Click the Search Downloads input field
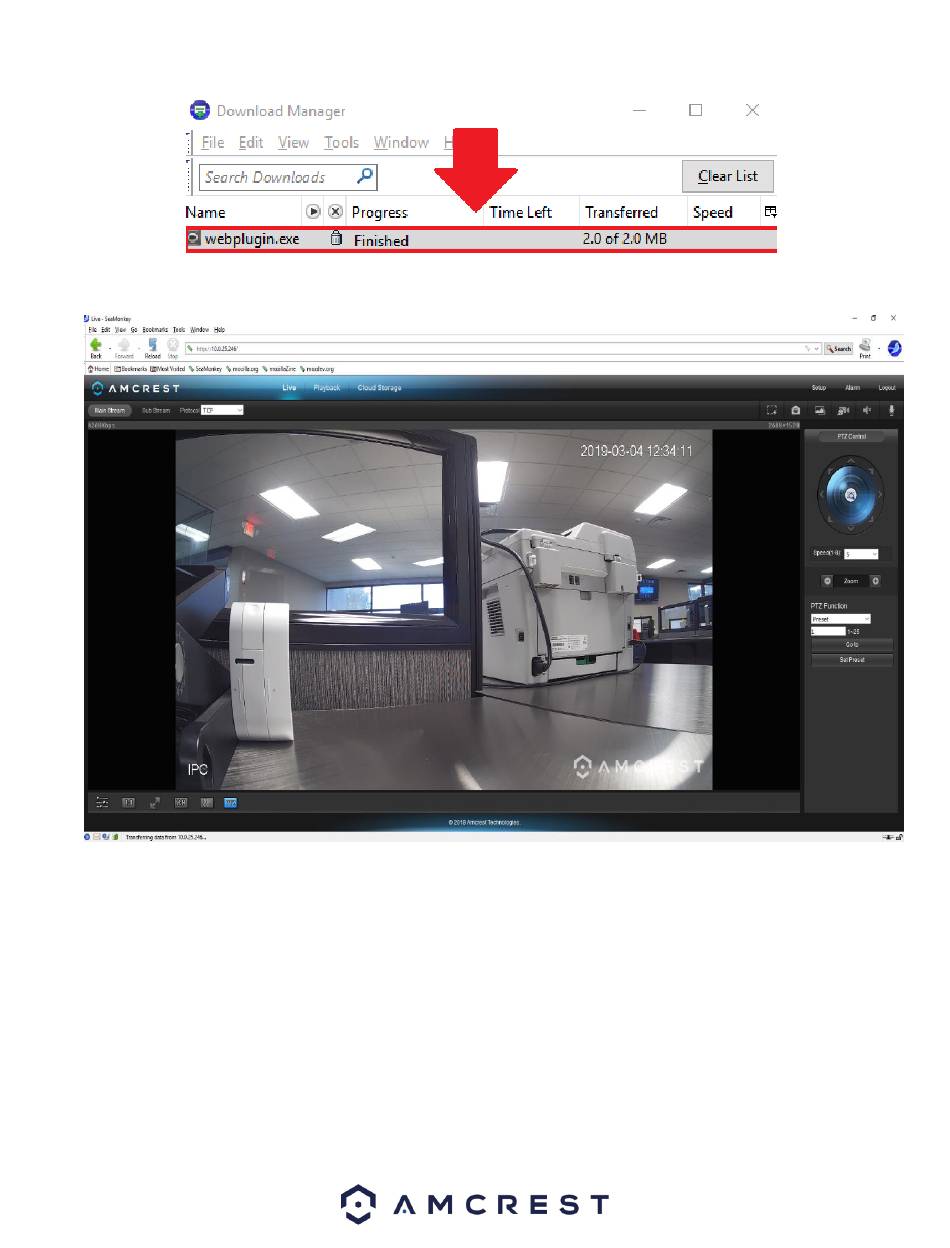Viewport: 950px width, 1248px height. coord(288,177)
